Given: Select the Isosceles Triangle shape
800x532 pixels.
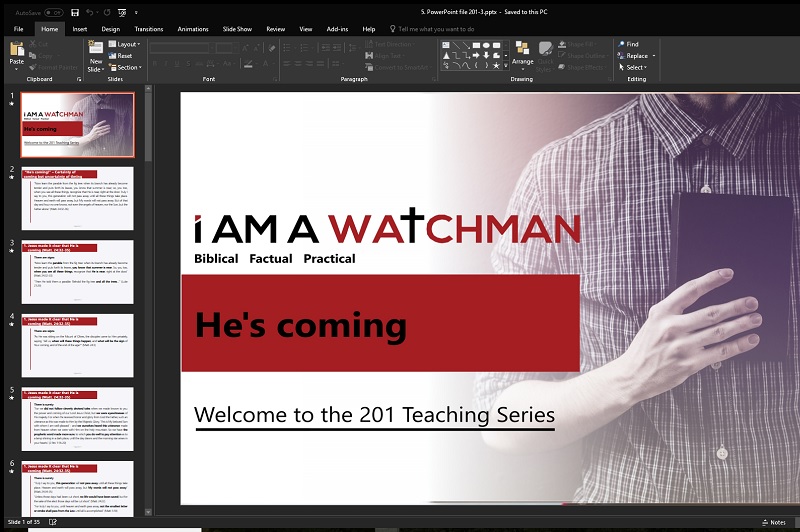Looking at the screenshot, I should point(446,55).
